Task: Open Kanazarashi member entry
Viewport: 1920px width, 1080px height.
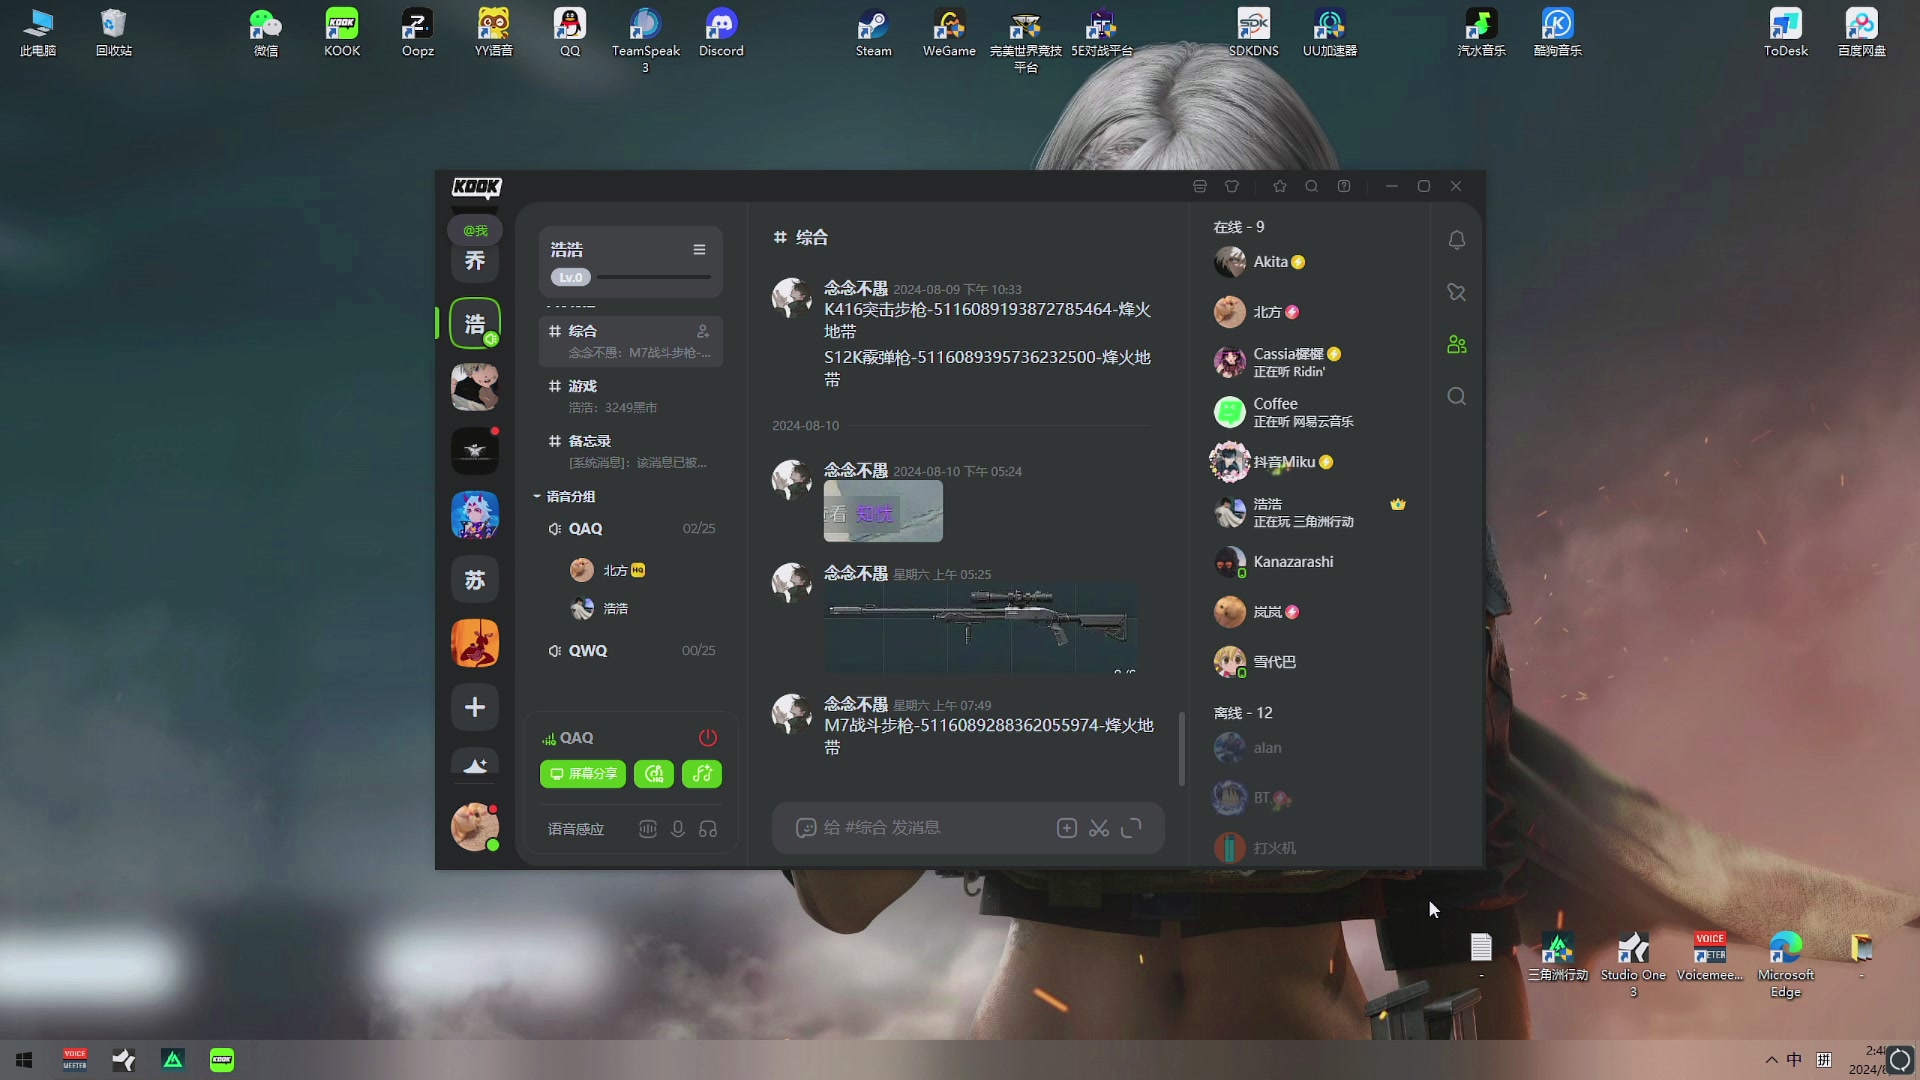Action: pyautogui.click(x=1310, y=562)
